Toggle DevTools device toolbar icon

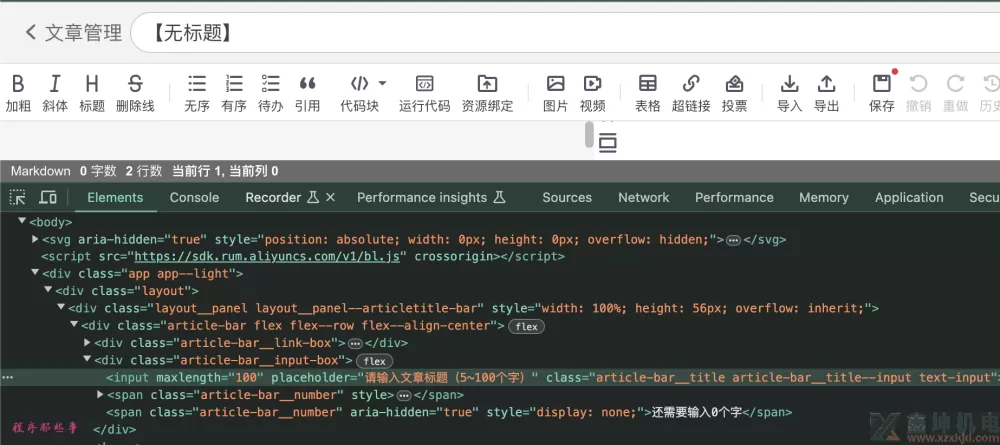pos(48,197)
